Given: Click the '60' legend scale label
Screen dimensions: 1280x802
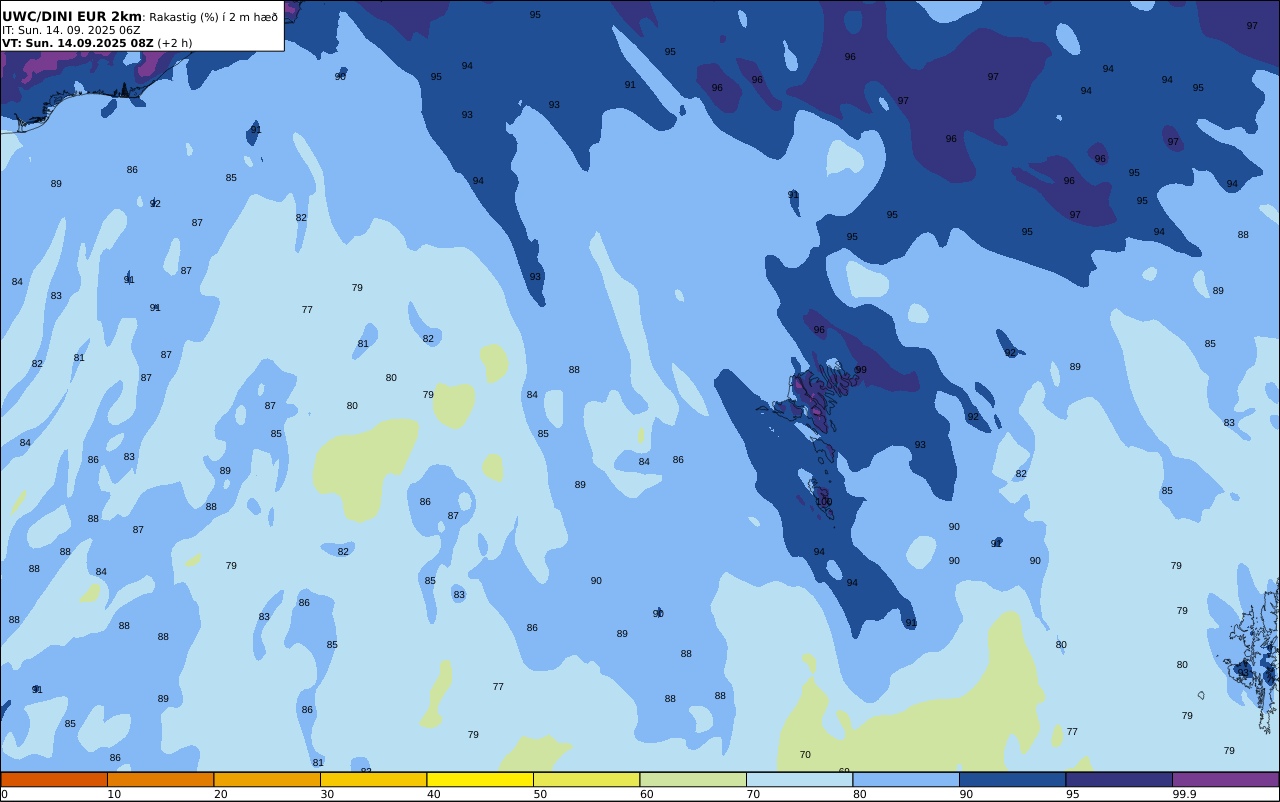Looking at the screenshot, I should (x=646, y=794).
